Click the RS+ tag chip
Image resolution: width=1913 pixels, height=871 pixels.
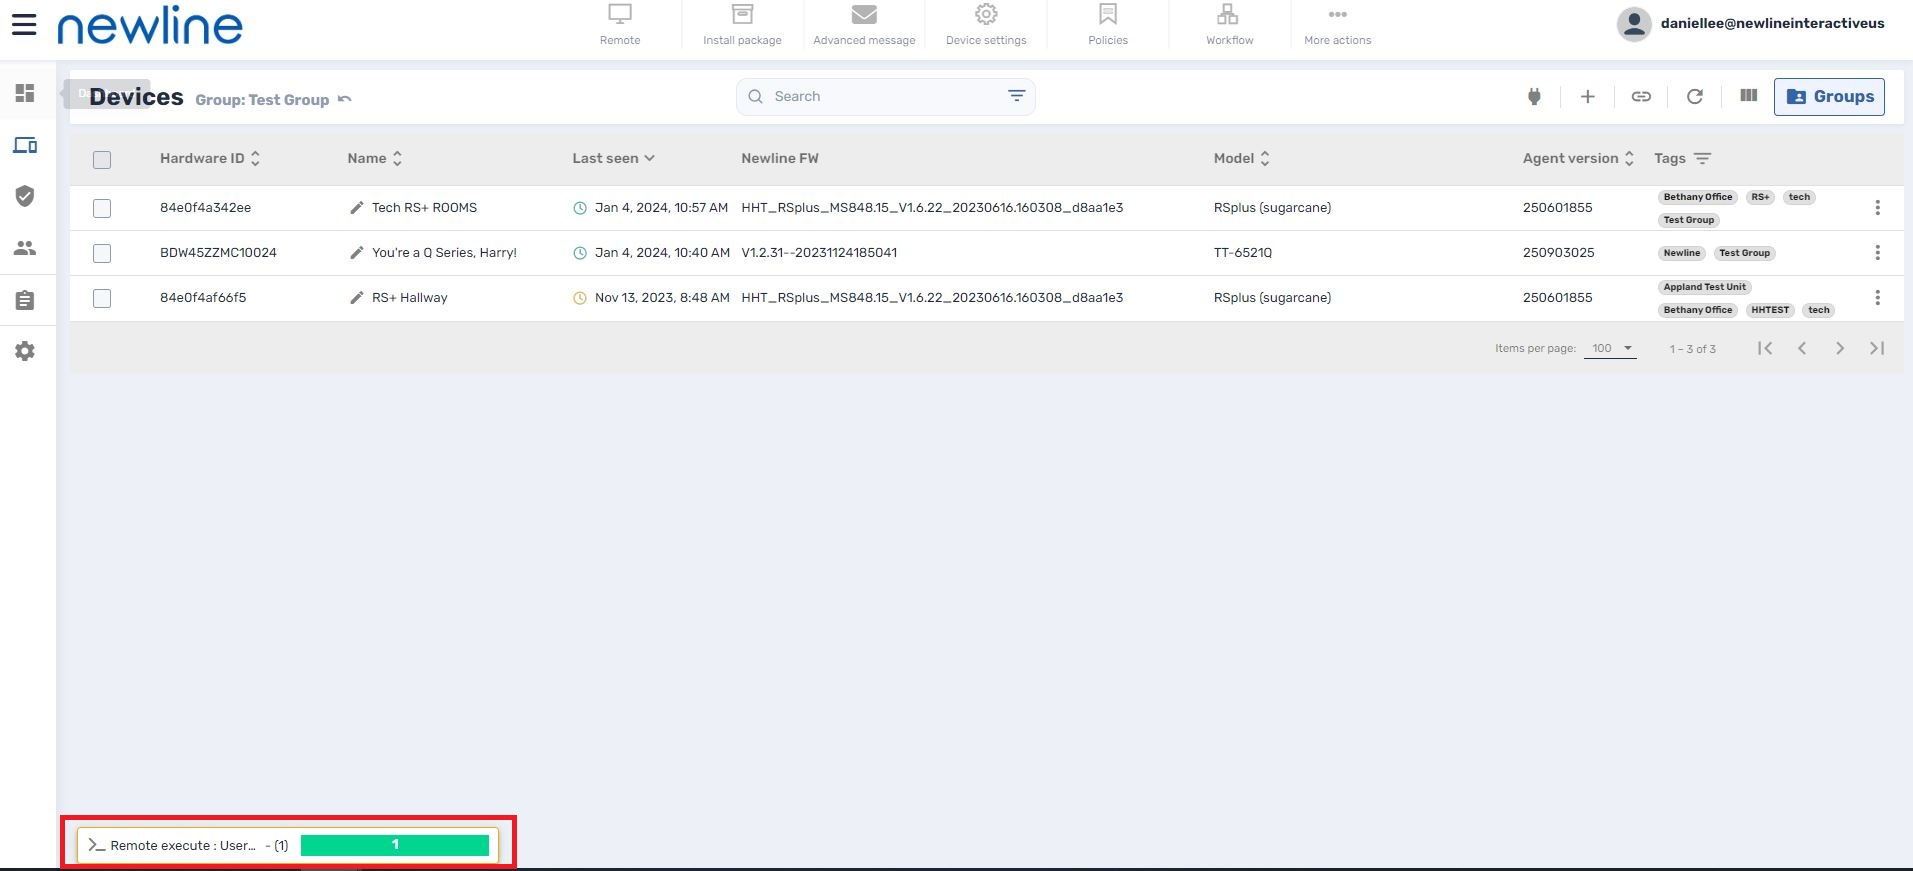[x=1760, y=197]
